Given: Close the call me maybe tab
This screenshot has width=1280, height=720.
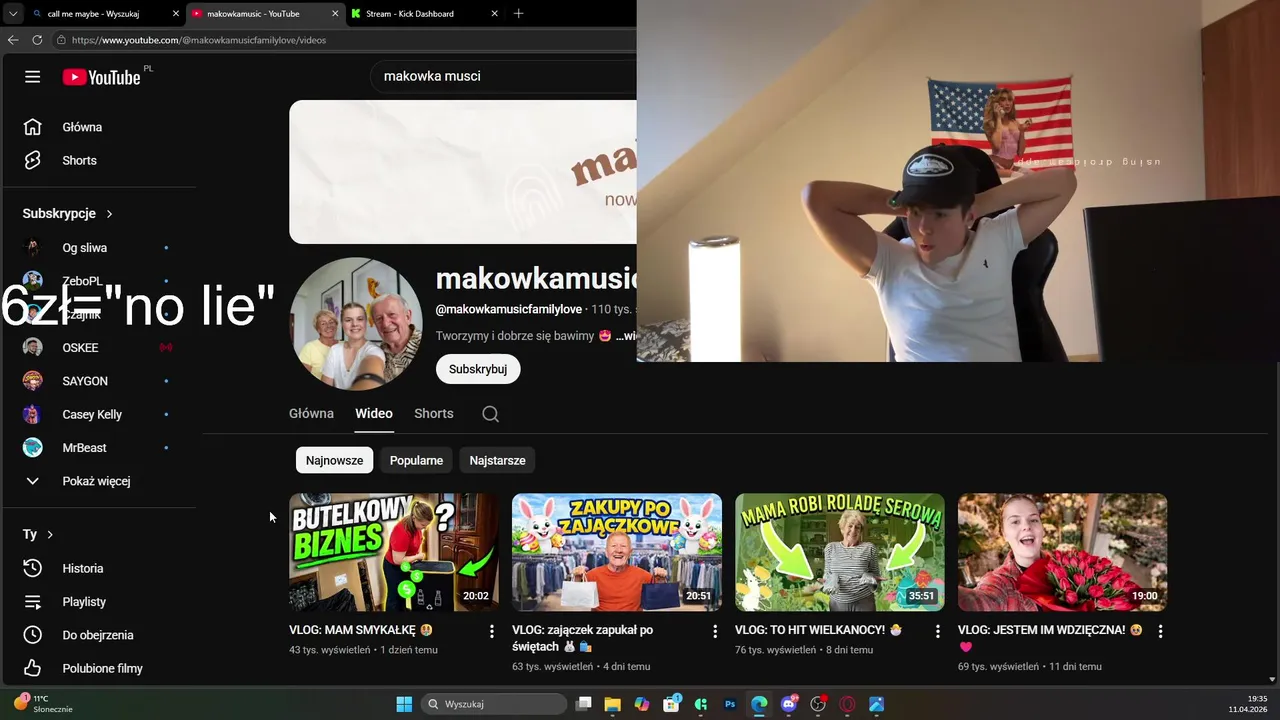Looking at the screenshot, I should click(x=176, y=14).
